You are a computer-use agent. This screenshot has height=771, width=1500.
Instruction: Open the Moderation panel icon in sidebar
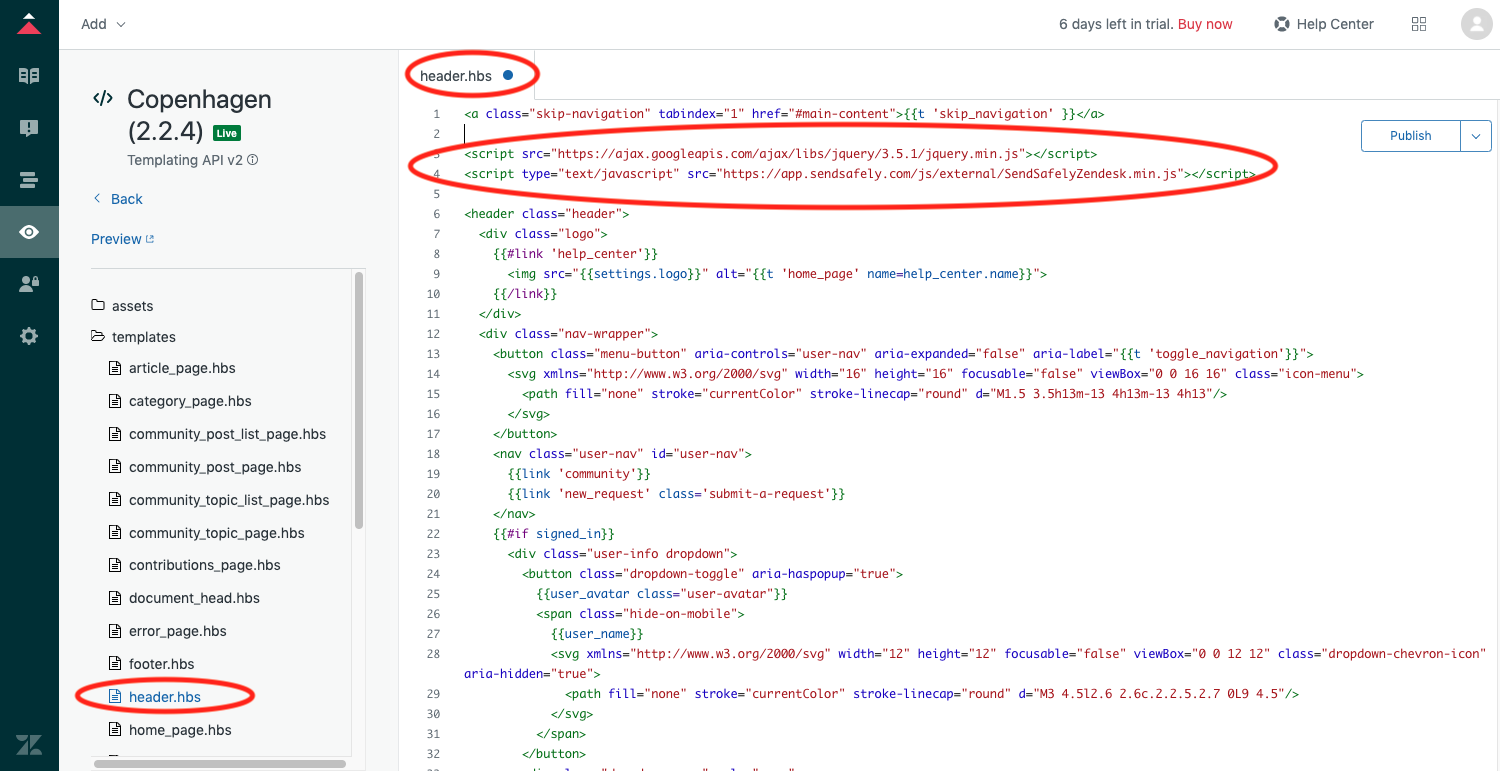[x=29, y=128]
